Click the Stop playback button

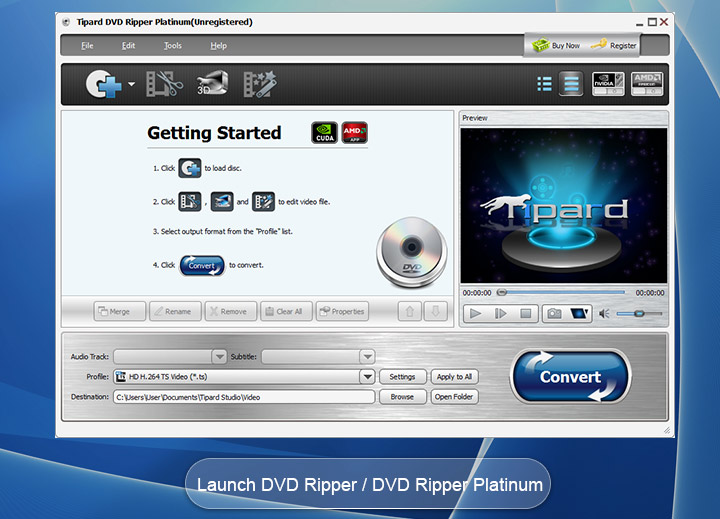coord(526,314)
